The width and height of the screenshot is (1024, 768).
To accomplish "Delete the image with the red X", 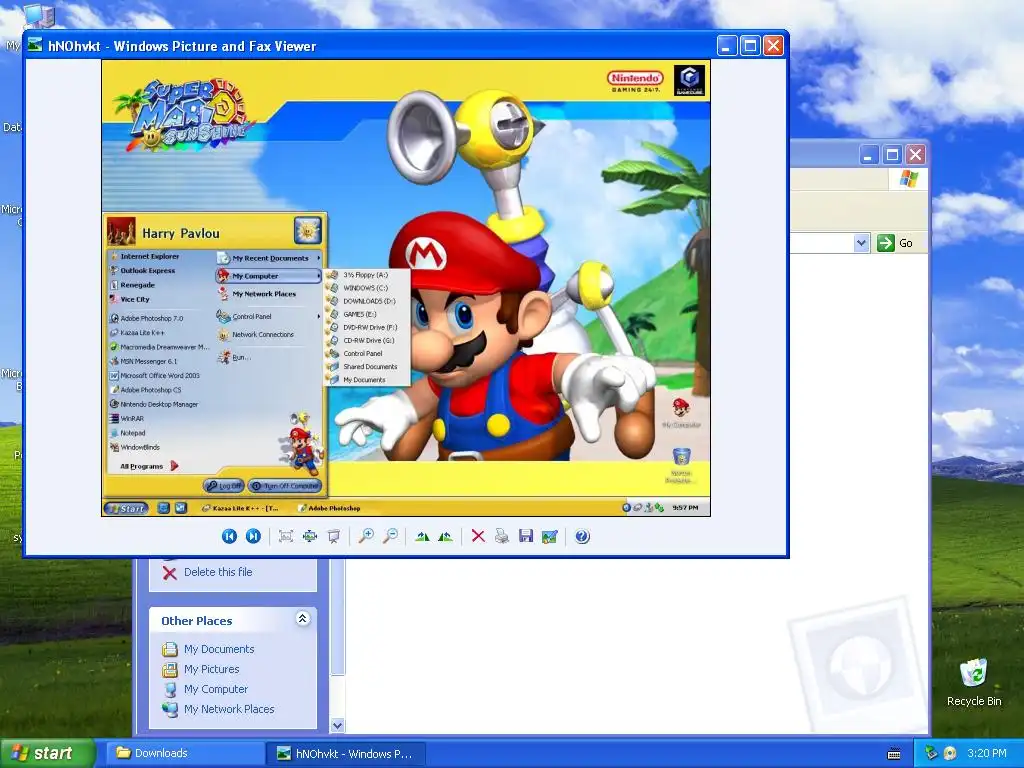I will click(x=478, y=536).
